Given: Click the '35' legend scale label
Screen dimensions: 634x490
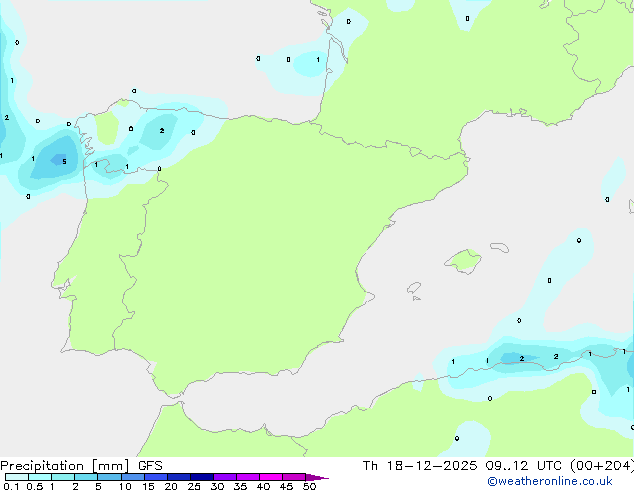Looking at the screenshot, I should [x=240, y=486].
